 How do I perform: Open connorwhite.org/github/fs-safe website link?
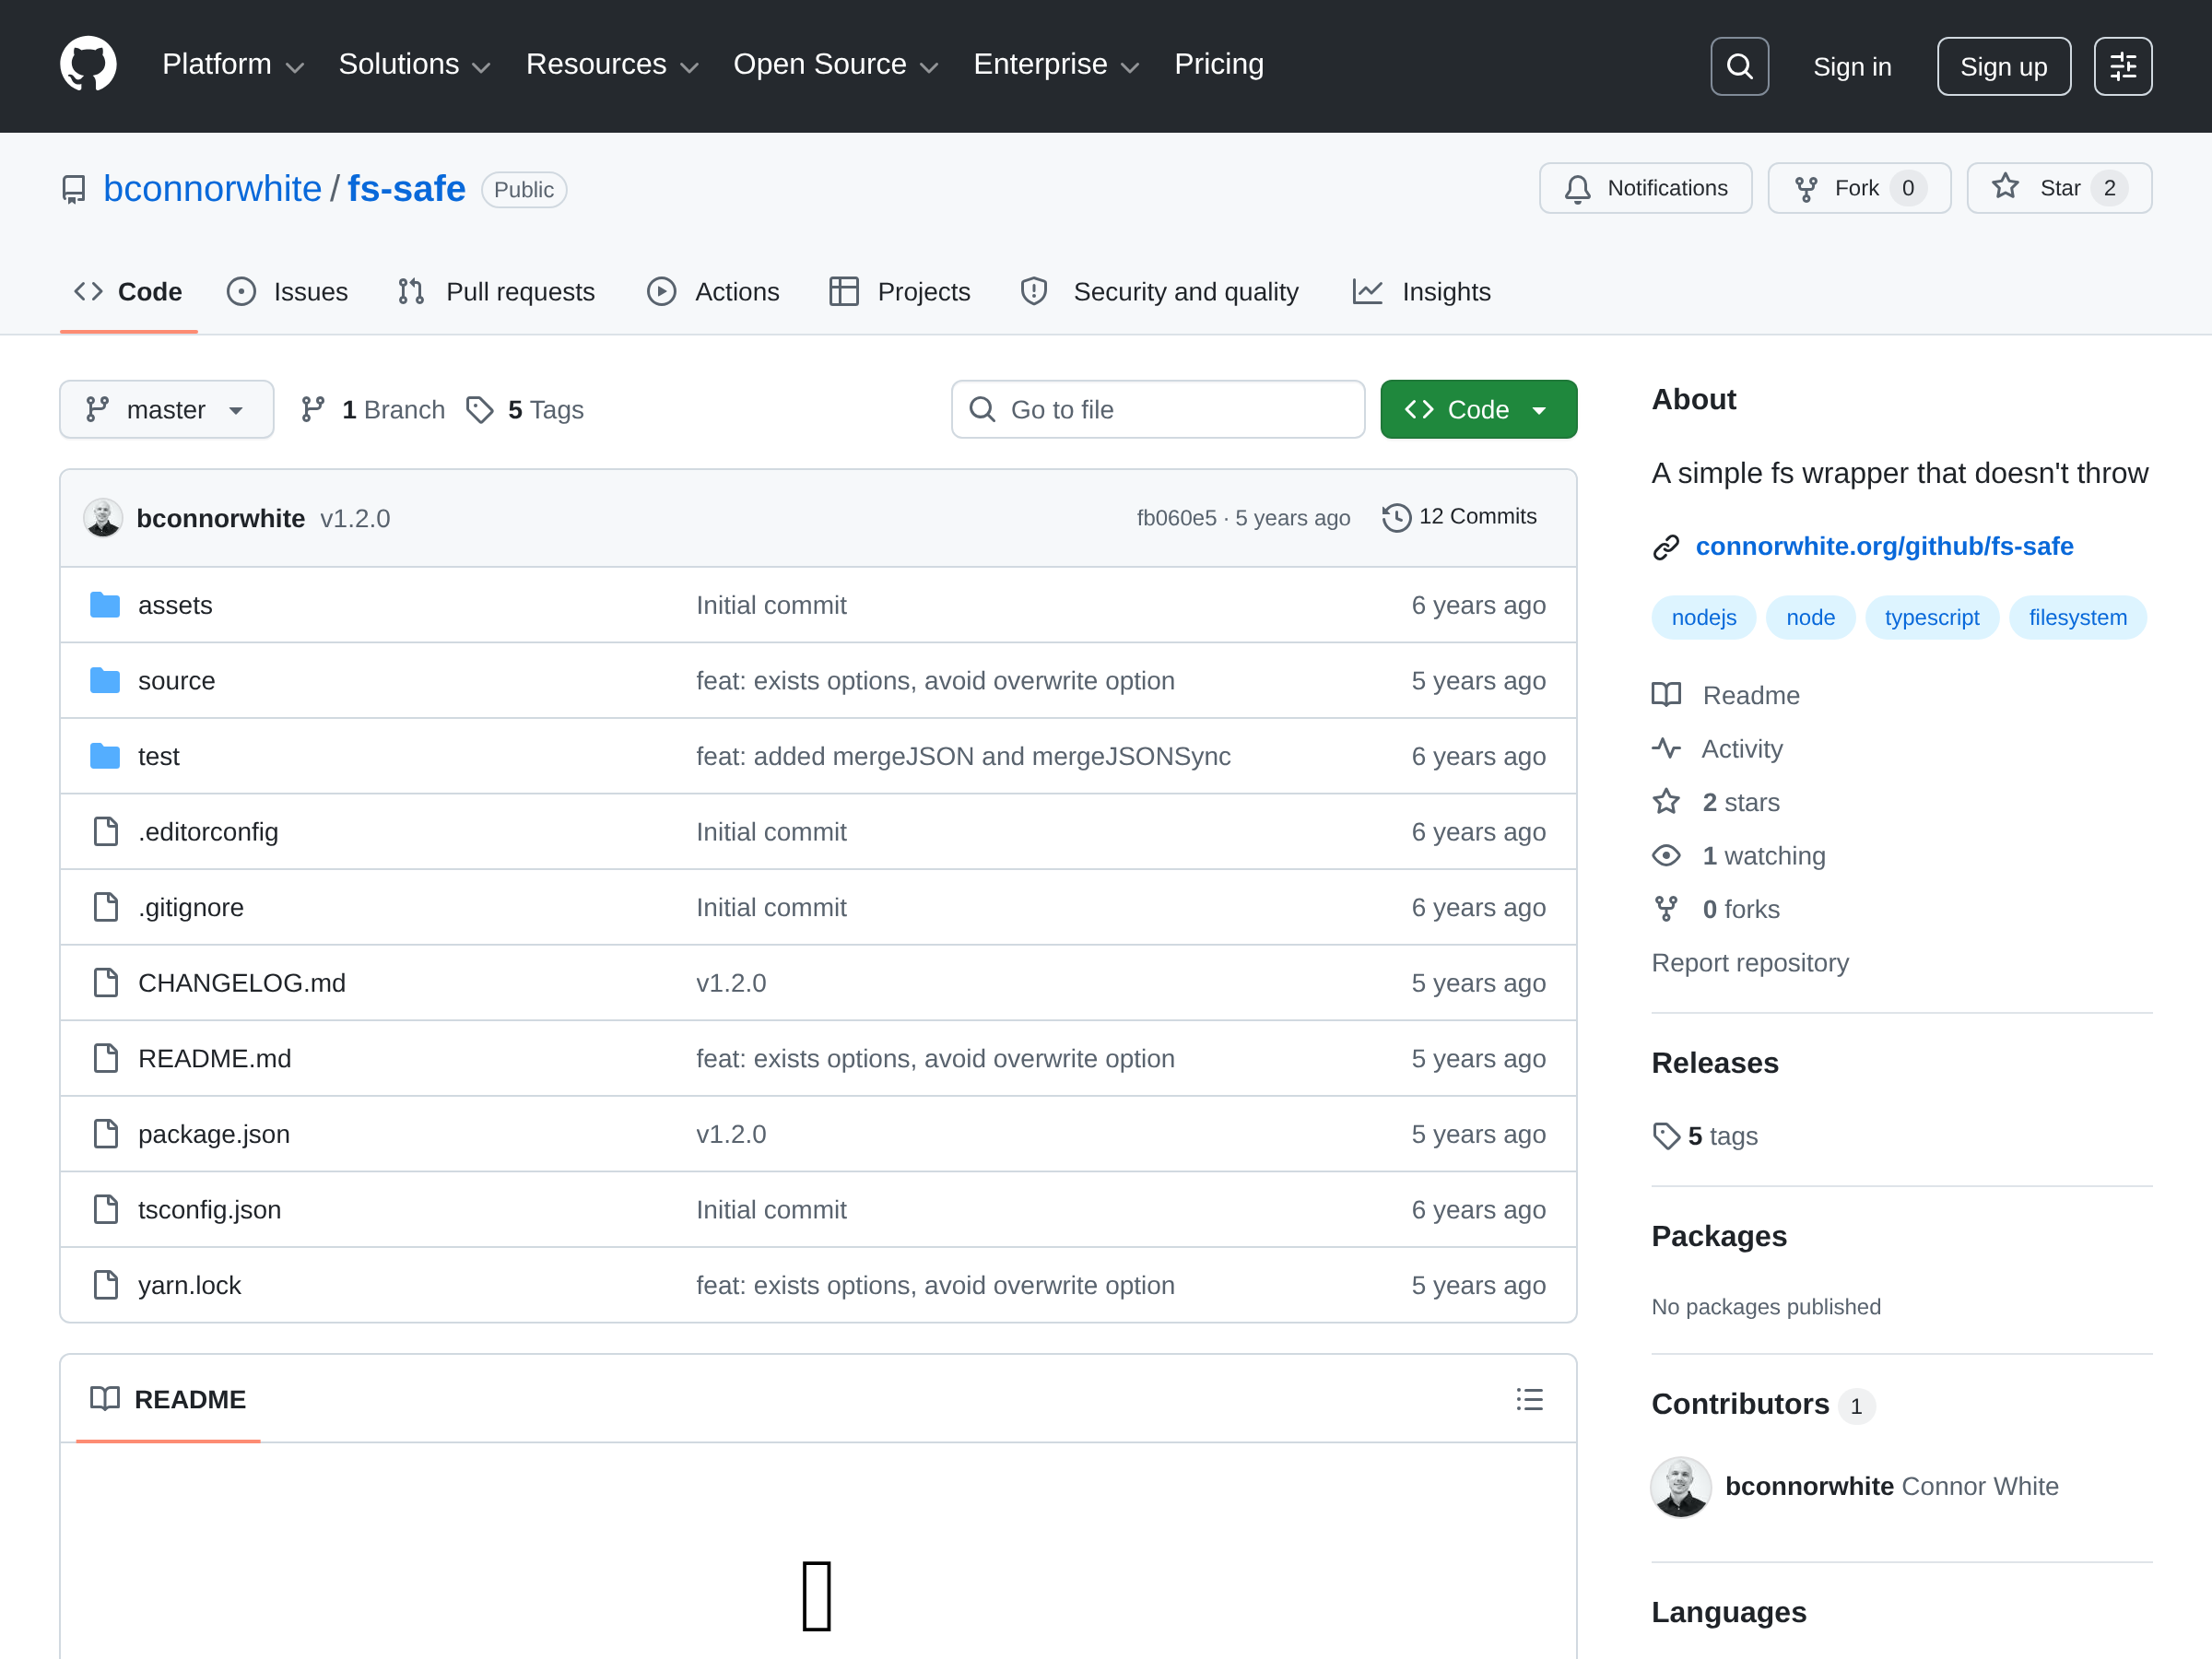pyautogui.click(x=1884, y=546)
